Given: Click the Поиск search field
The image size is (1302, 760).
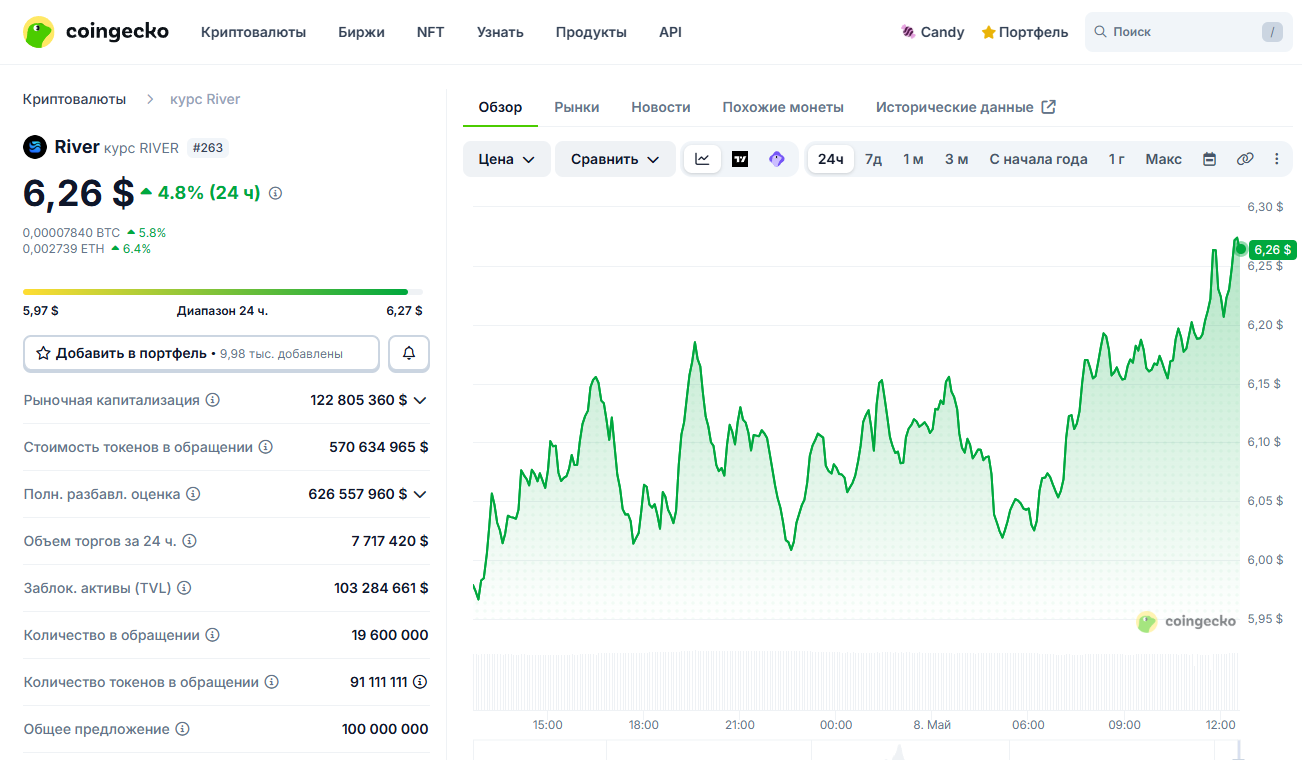Looking at the screenshot, I should 1189,32.
